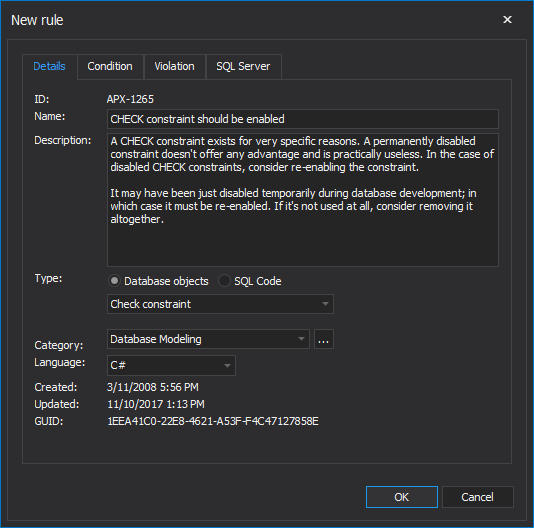Click inside the Description text area
The image size is (534, 528).
pos(303,200)
